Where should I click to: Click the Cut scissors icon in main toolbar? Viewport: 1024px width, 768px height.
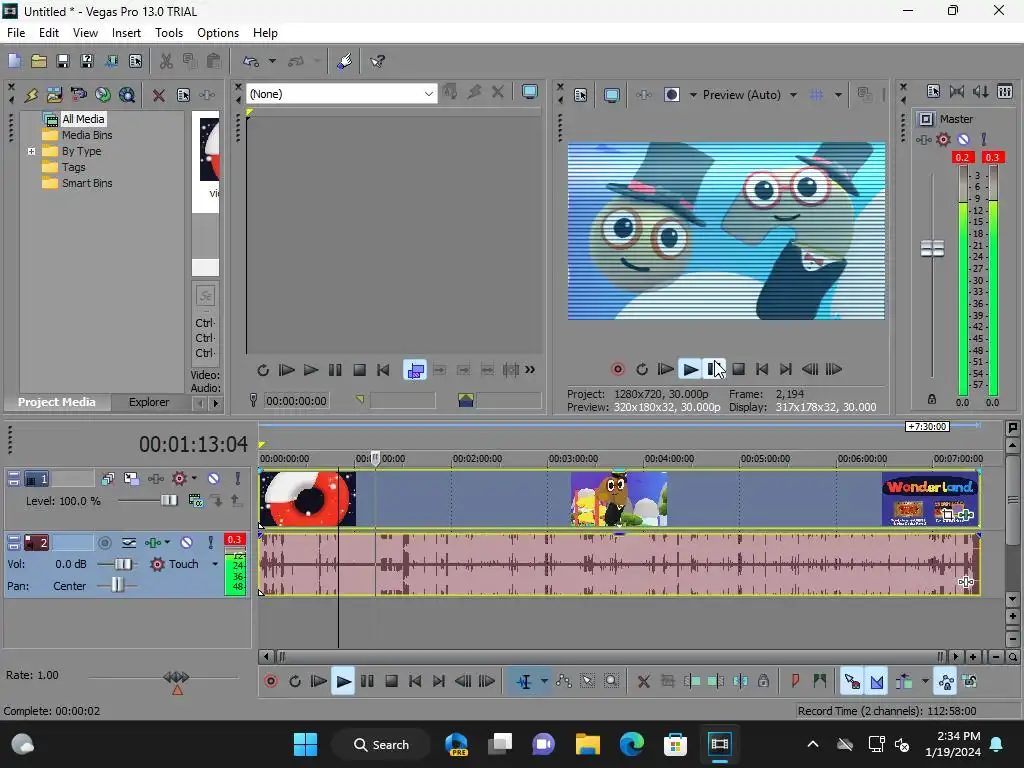166,61
